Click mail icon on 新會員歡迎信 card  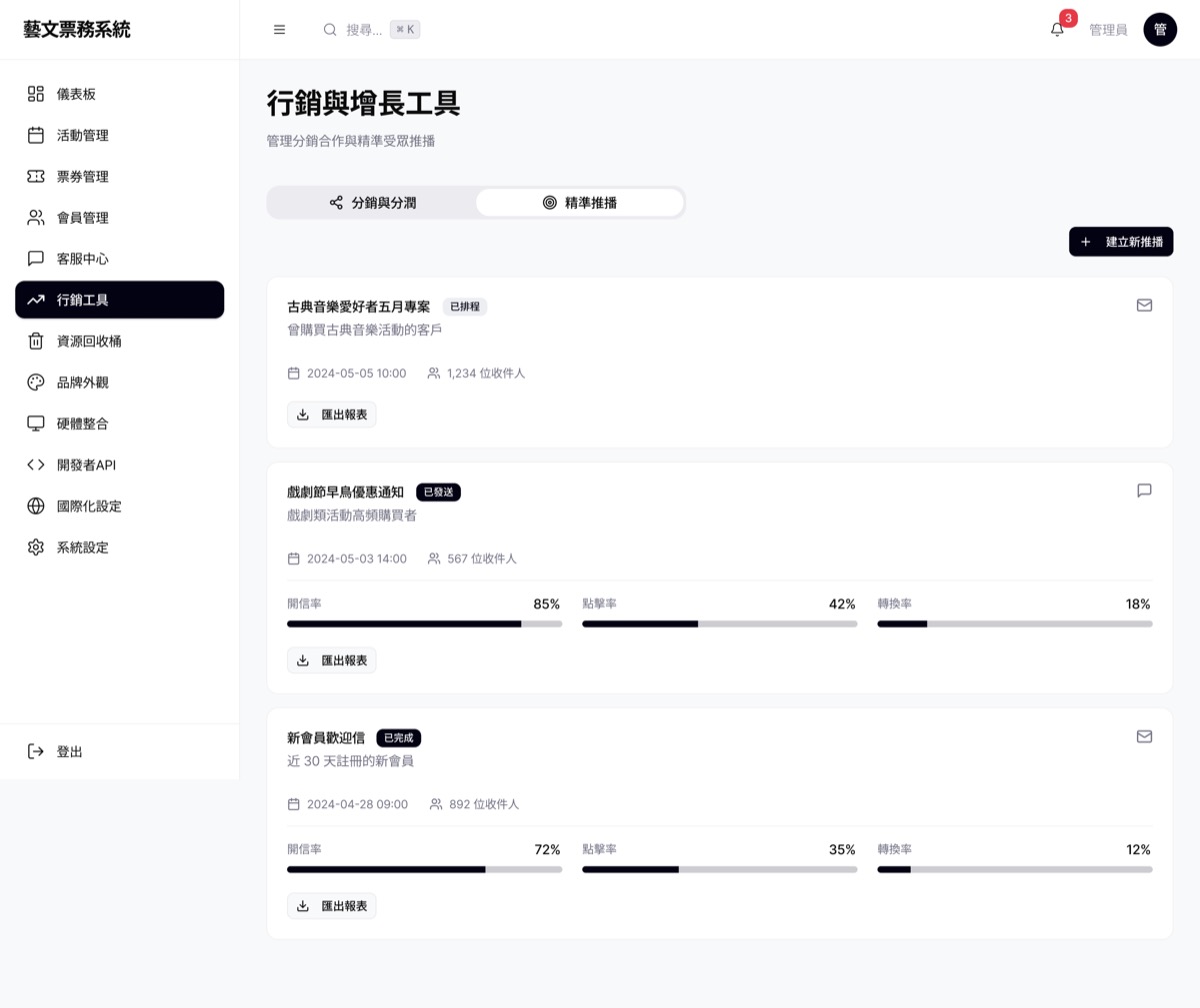click(1145, 736)
